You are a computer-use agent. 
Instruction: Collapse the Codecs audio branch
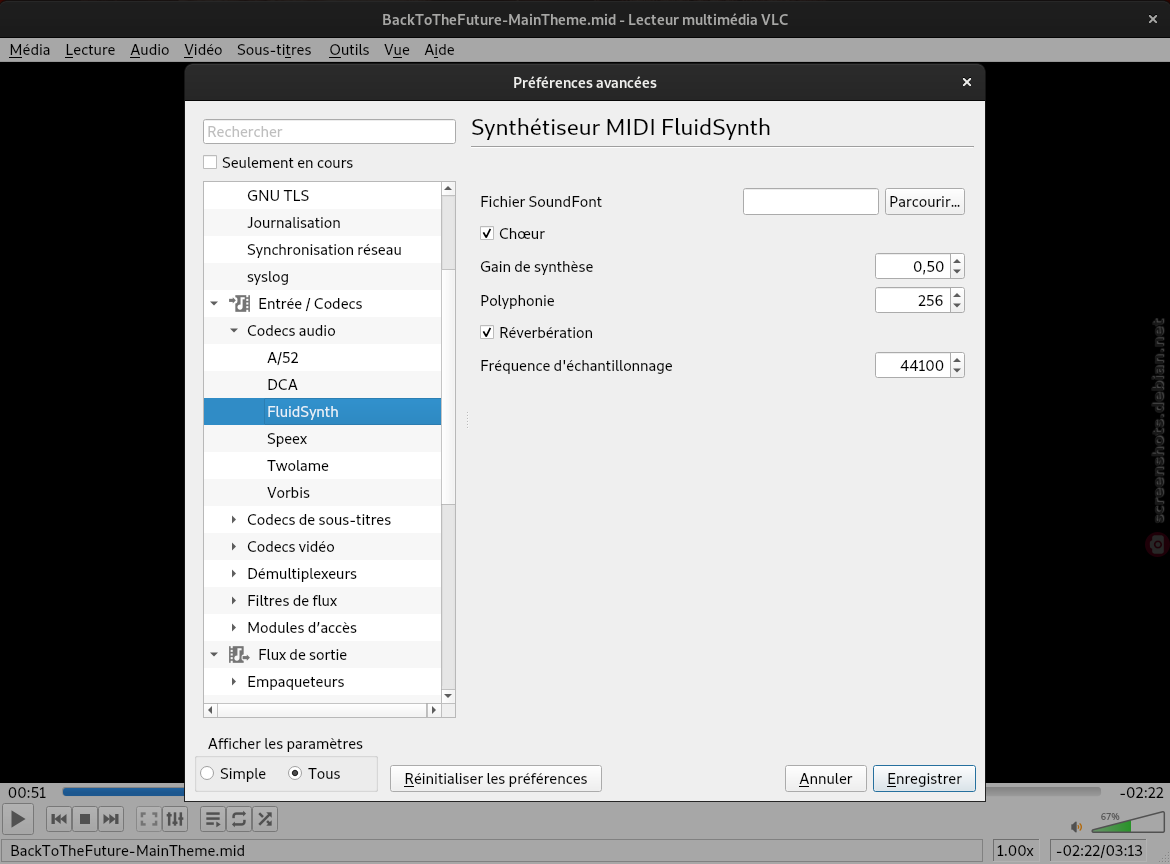coord(234,331)
